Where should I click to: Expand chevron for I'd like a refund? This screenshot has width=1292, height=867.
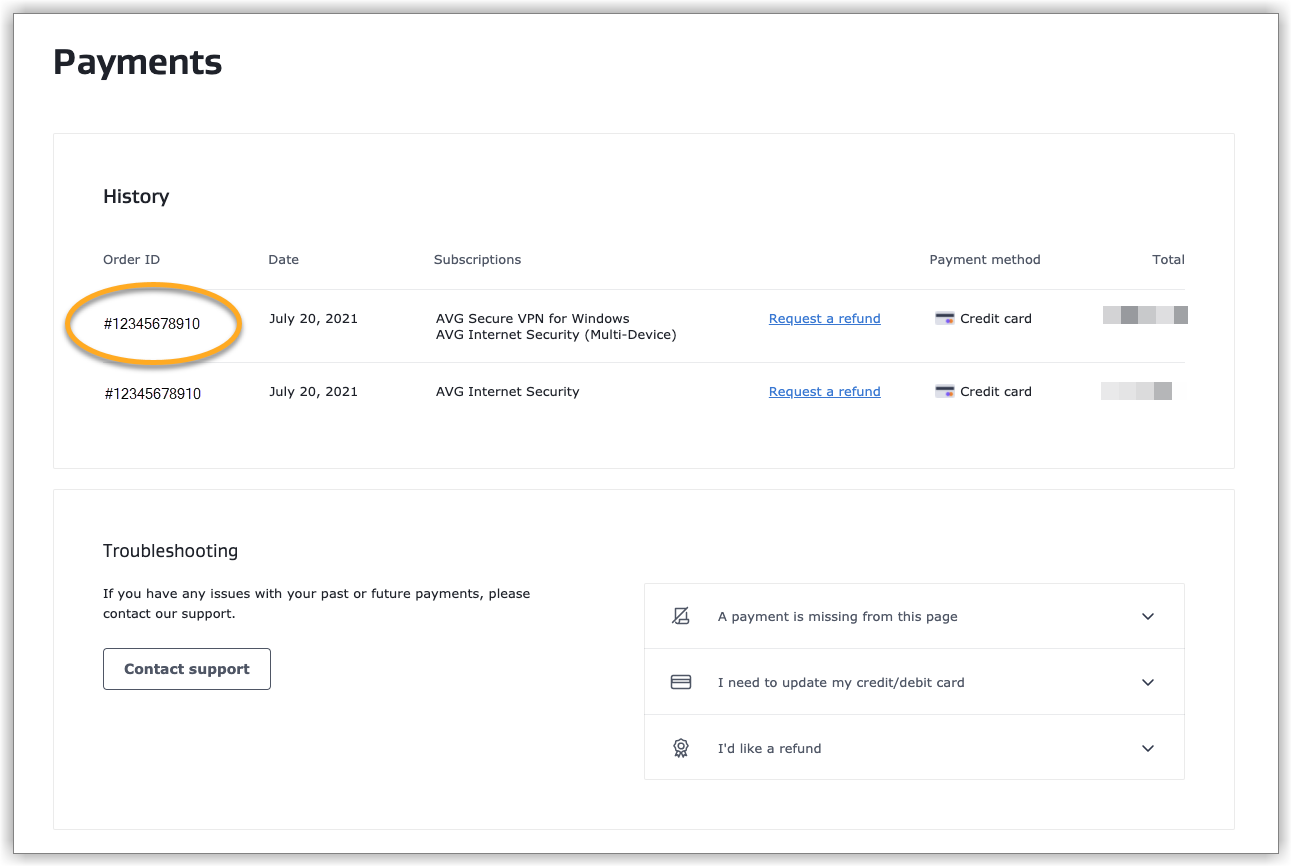[x=1148, y=748]
